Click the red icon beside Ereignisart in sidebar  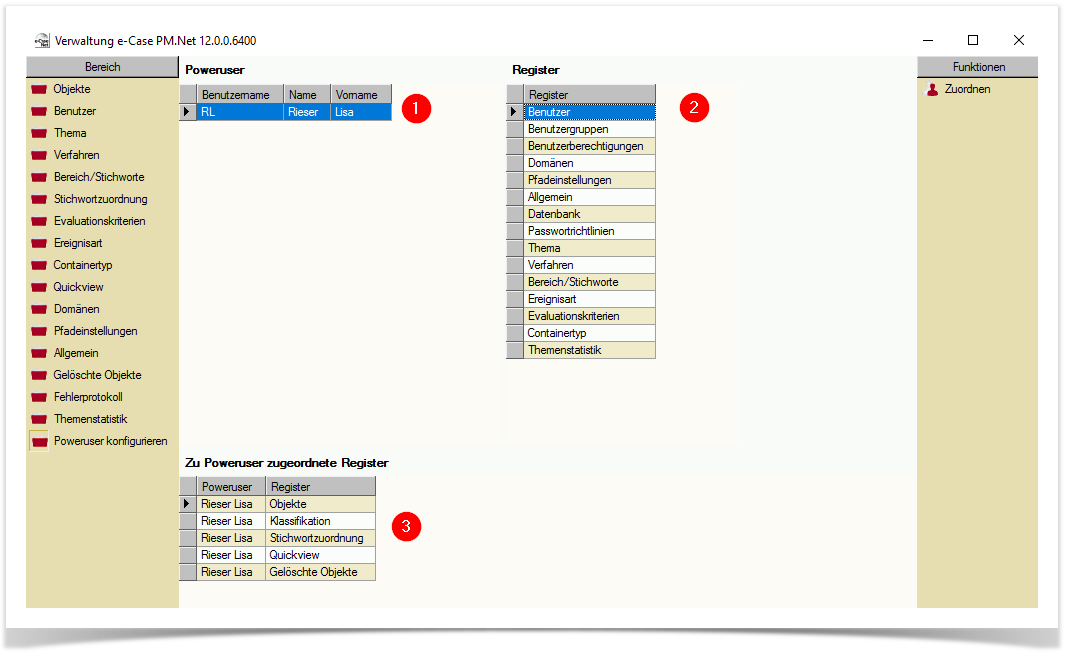[x=39, y=243]
